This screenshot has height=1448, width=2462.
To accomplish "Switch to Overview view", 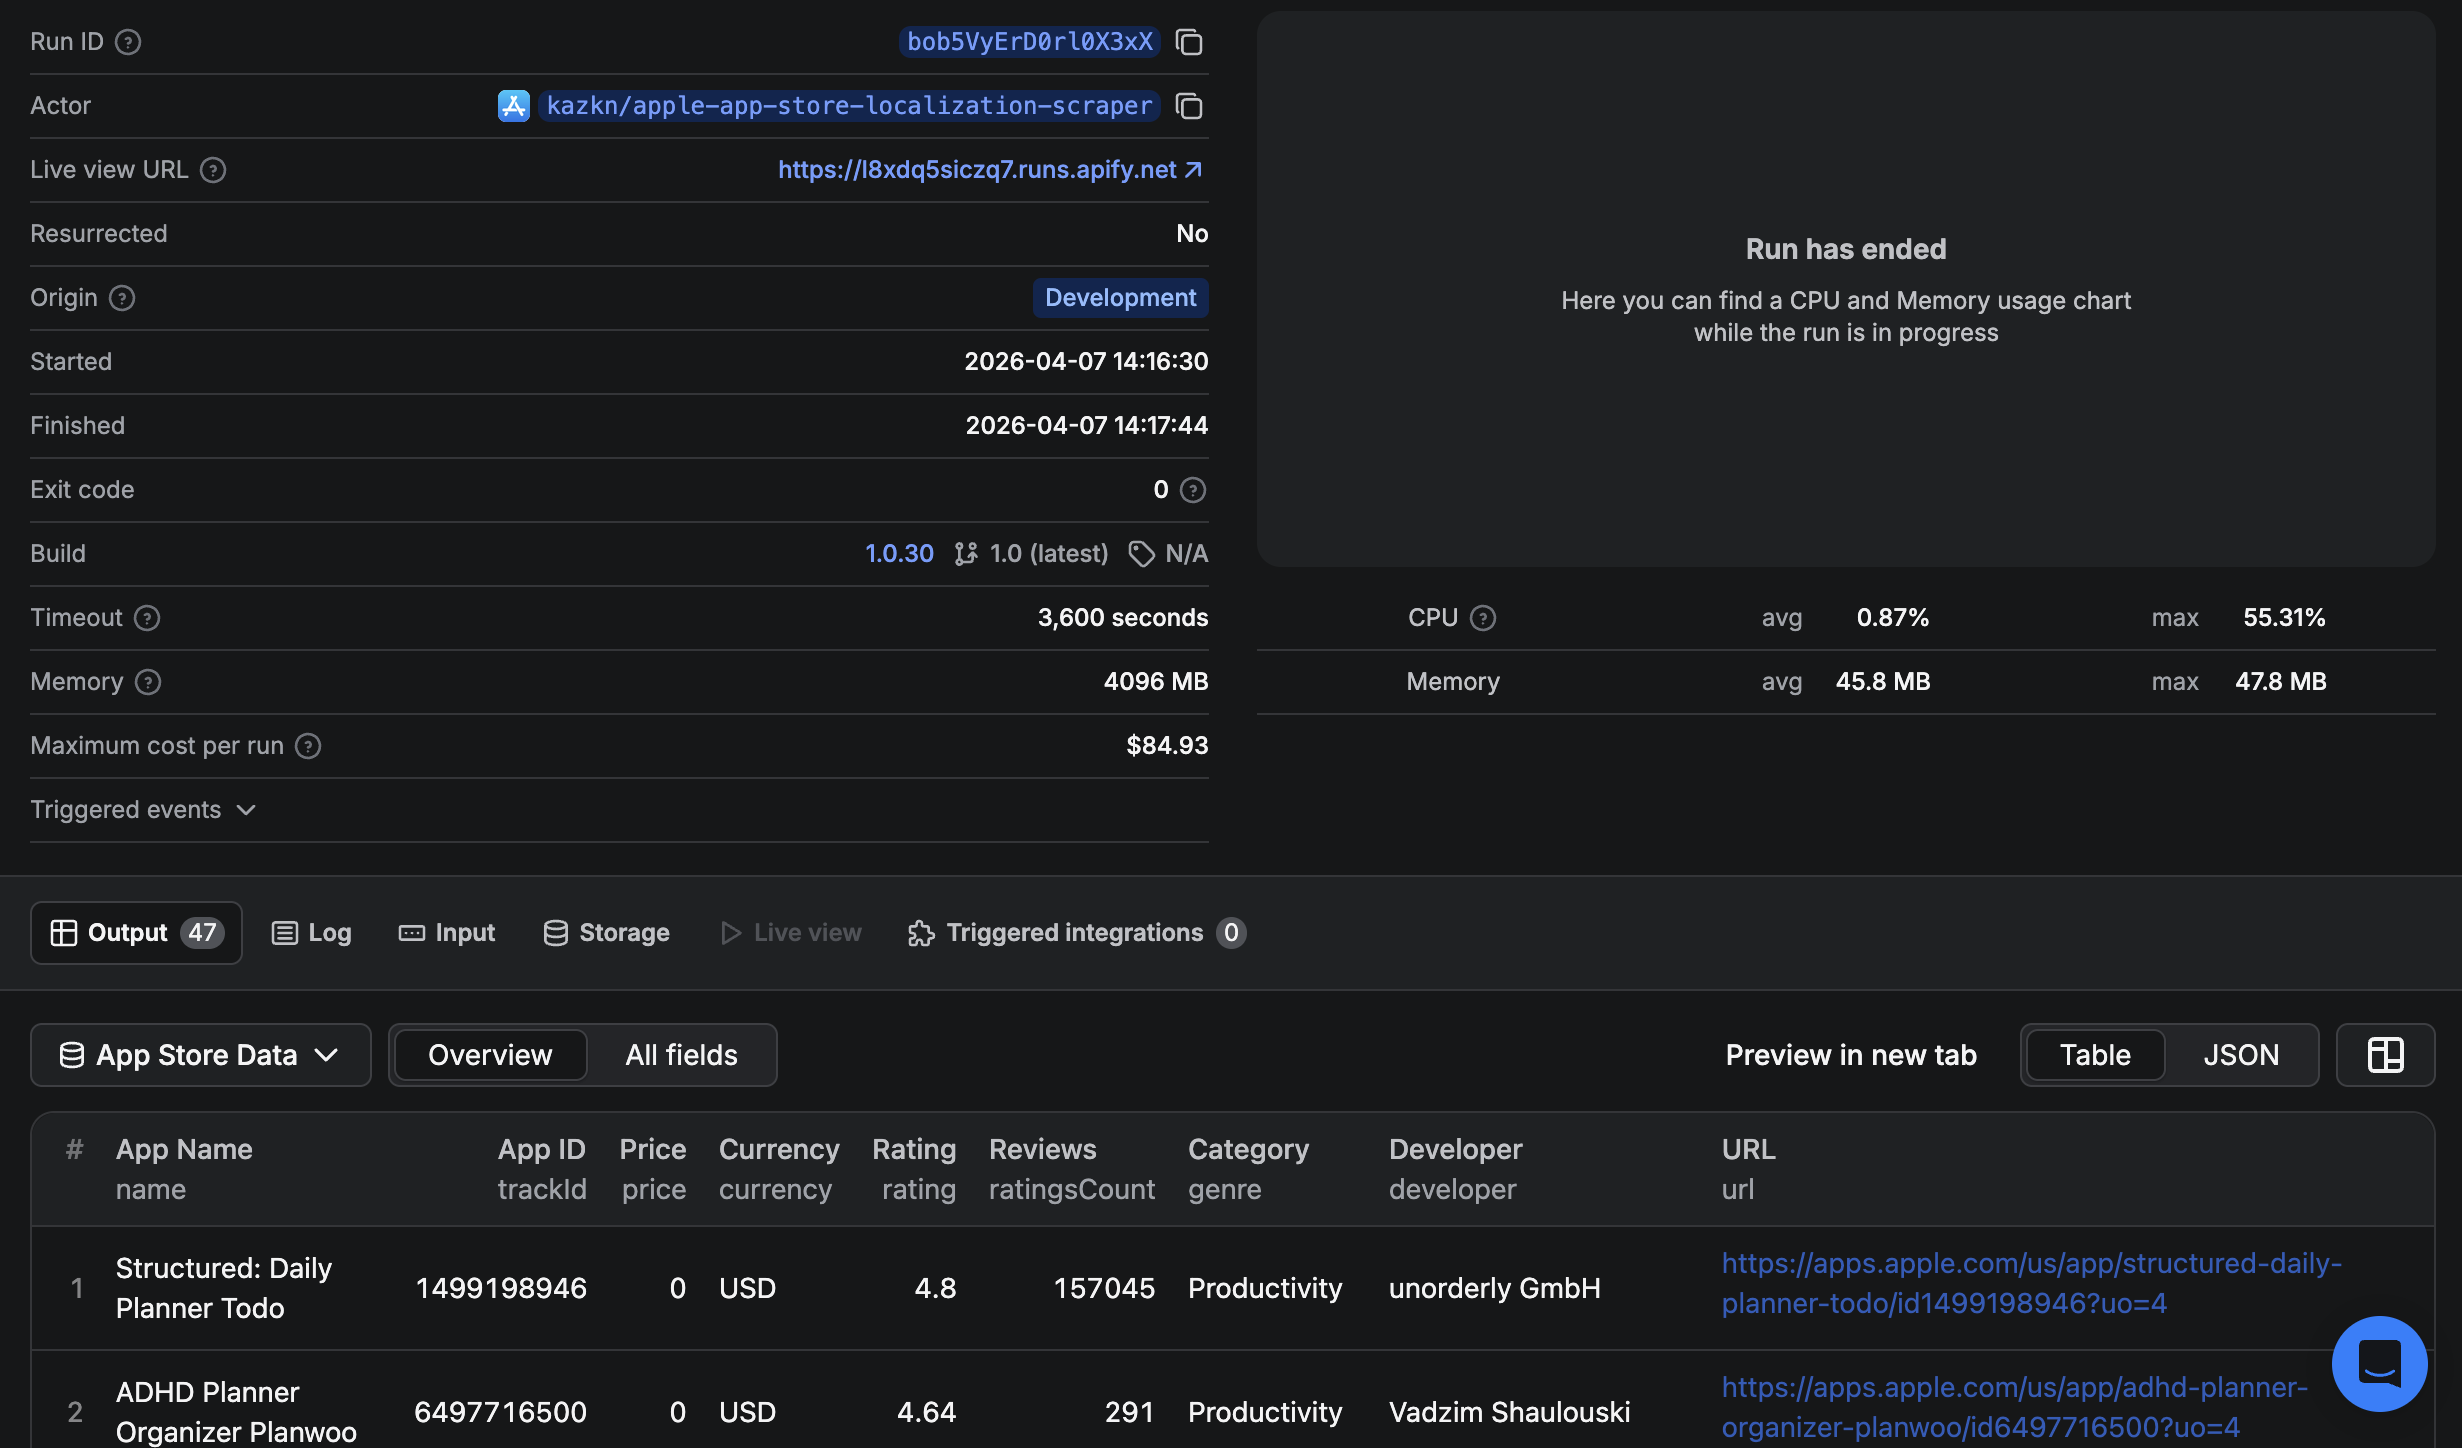I will pyautogui.click(x=490, y=1055).
